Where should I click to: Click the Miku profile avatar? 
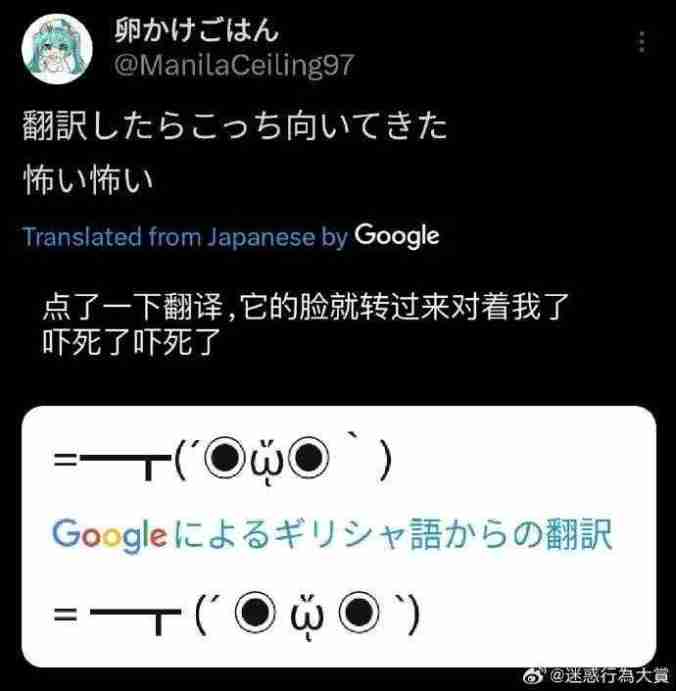[57, 48]
